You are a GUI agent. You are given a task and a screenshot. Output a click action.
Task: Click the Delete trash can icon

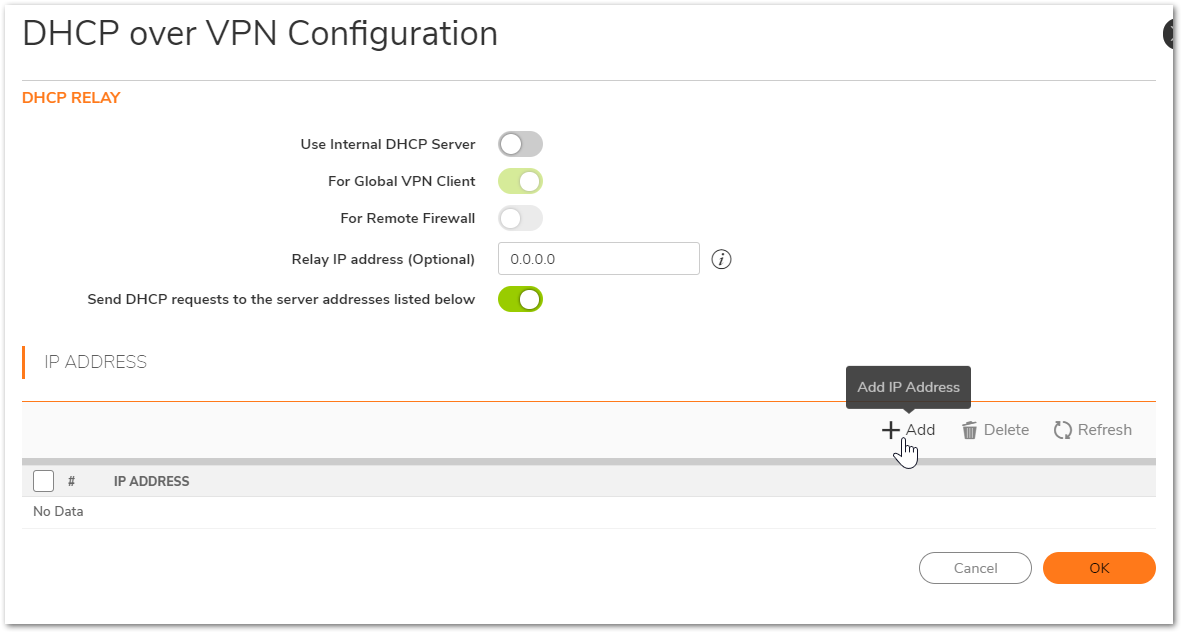(x=969, y=430)
